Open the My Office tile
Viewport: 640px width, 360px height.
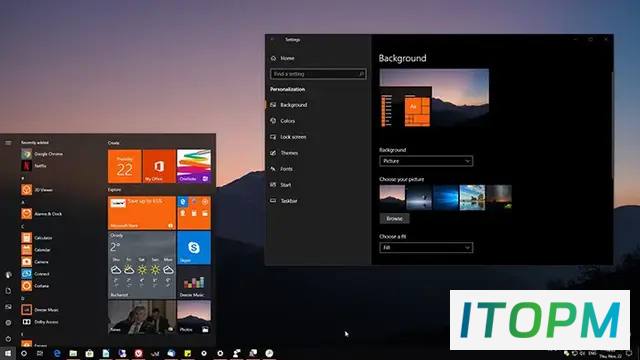159,166
